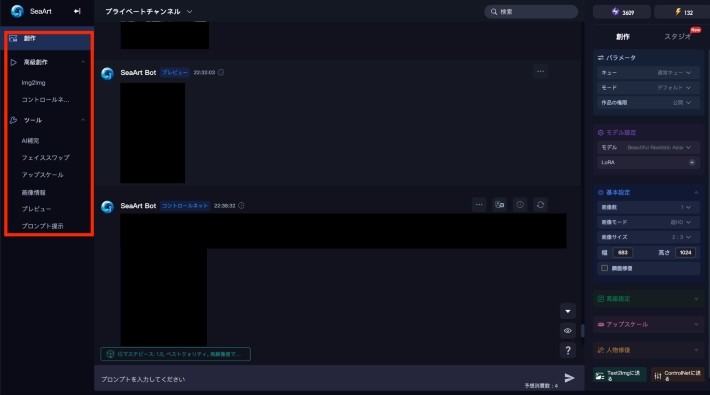This screenshot has width=710, height=395.
Task: Select 創作 in the left sidebar
Action: [48, 39]
